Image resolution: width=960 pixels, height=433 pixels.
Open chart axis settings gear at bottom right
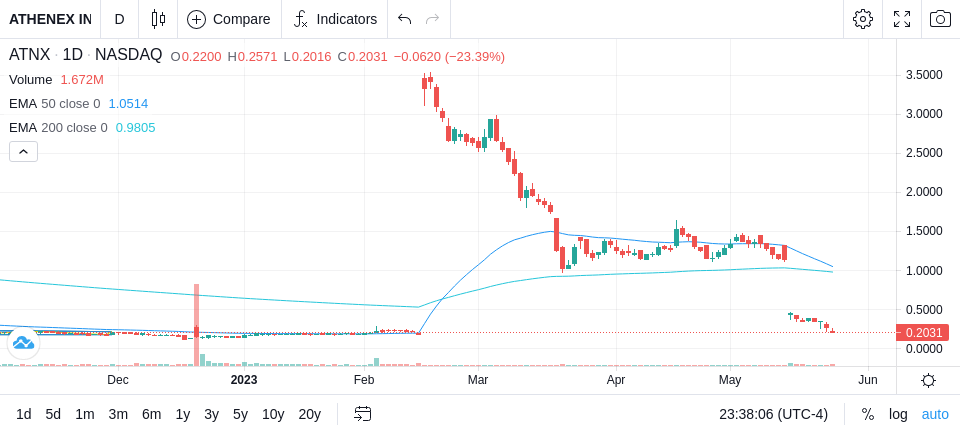pyautogui.click(x=928, y=380)
